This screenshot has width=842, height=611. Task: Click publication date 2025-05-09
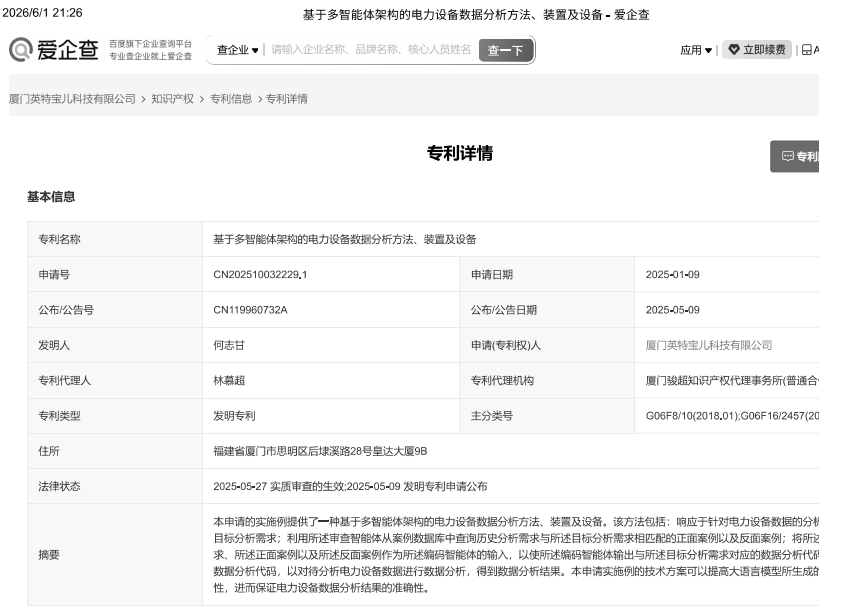(x=672, y=310)
